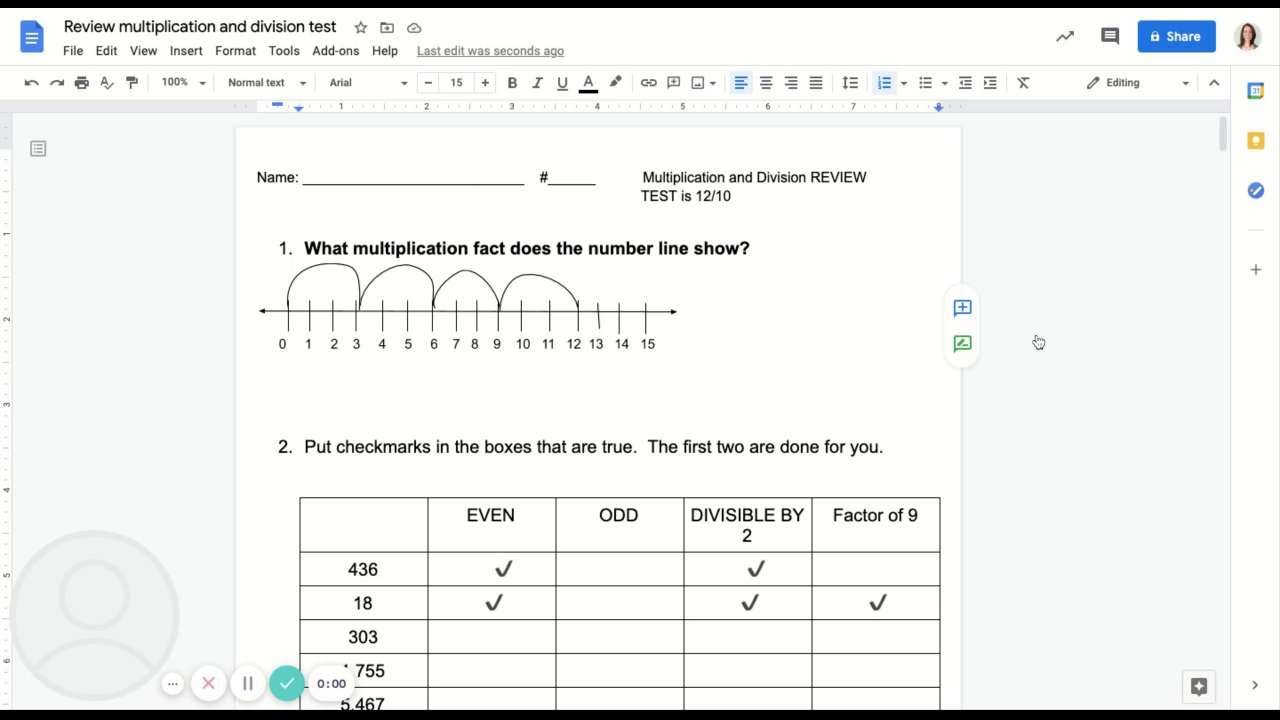Open numbered list style dropdown arrow
The image size is (1280, 720).
904,83
